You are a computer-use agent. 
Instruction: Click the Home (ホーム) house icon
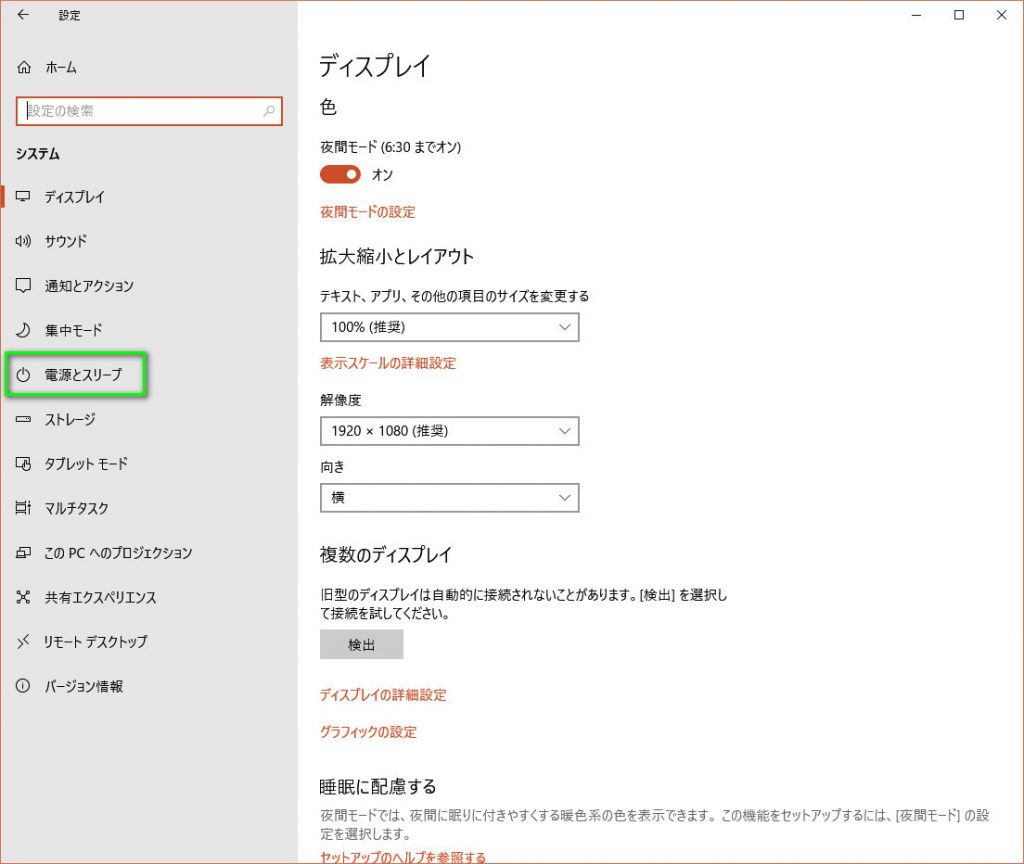[x=25, y=68]
